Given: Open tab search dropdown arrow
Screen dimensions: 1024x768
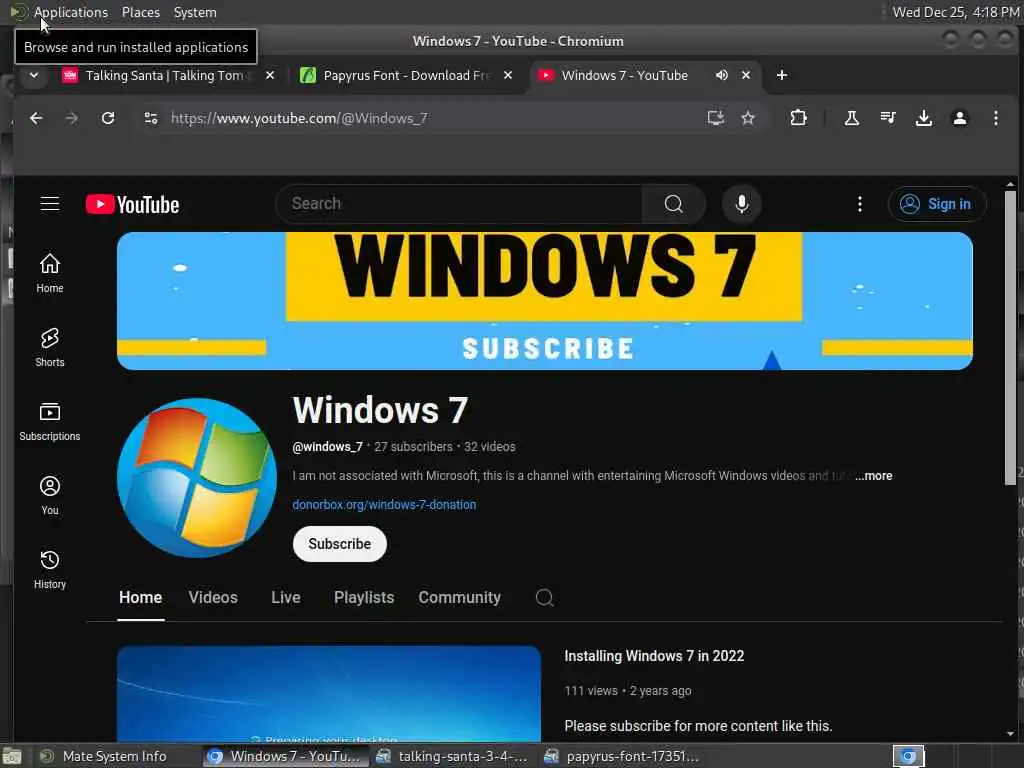Looking at the screenshot, I should pos(34,75).
